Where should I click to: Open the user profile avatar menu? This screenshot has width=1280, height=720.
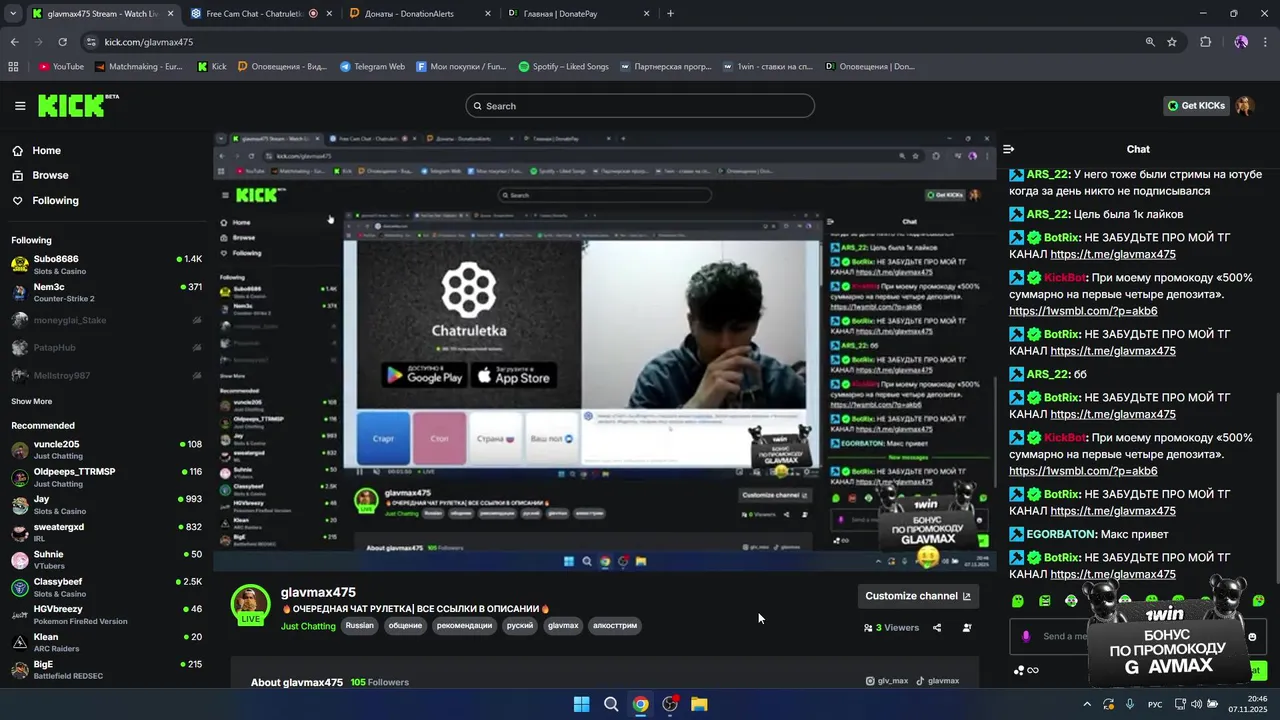tap(1245, 106)
